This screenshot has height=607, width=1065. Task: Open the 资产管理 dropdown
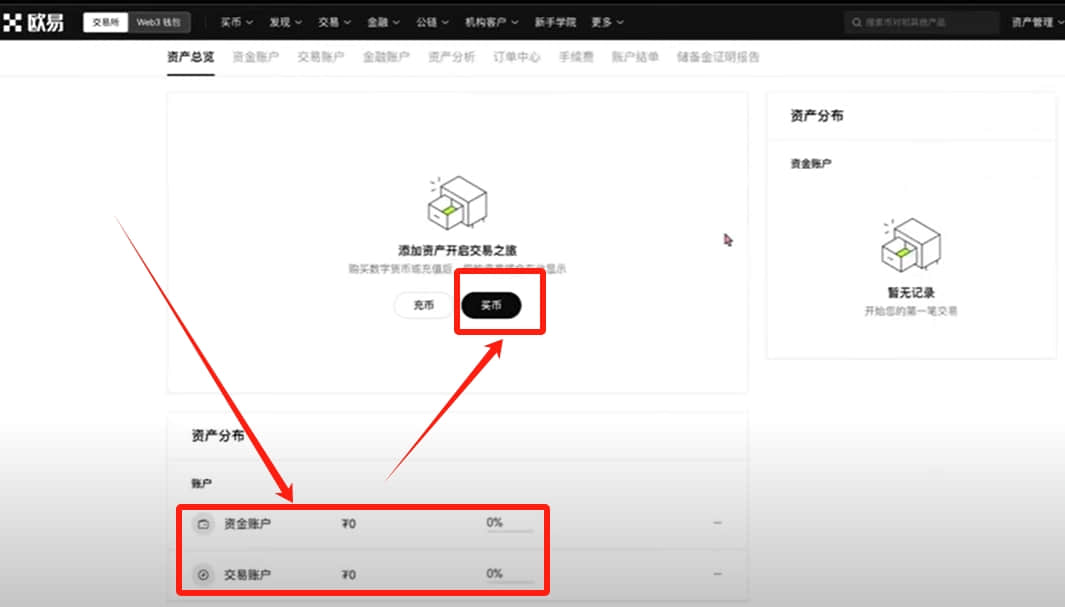pyautogui.click(x=1037, y=22)
